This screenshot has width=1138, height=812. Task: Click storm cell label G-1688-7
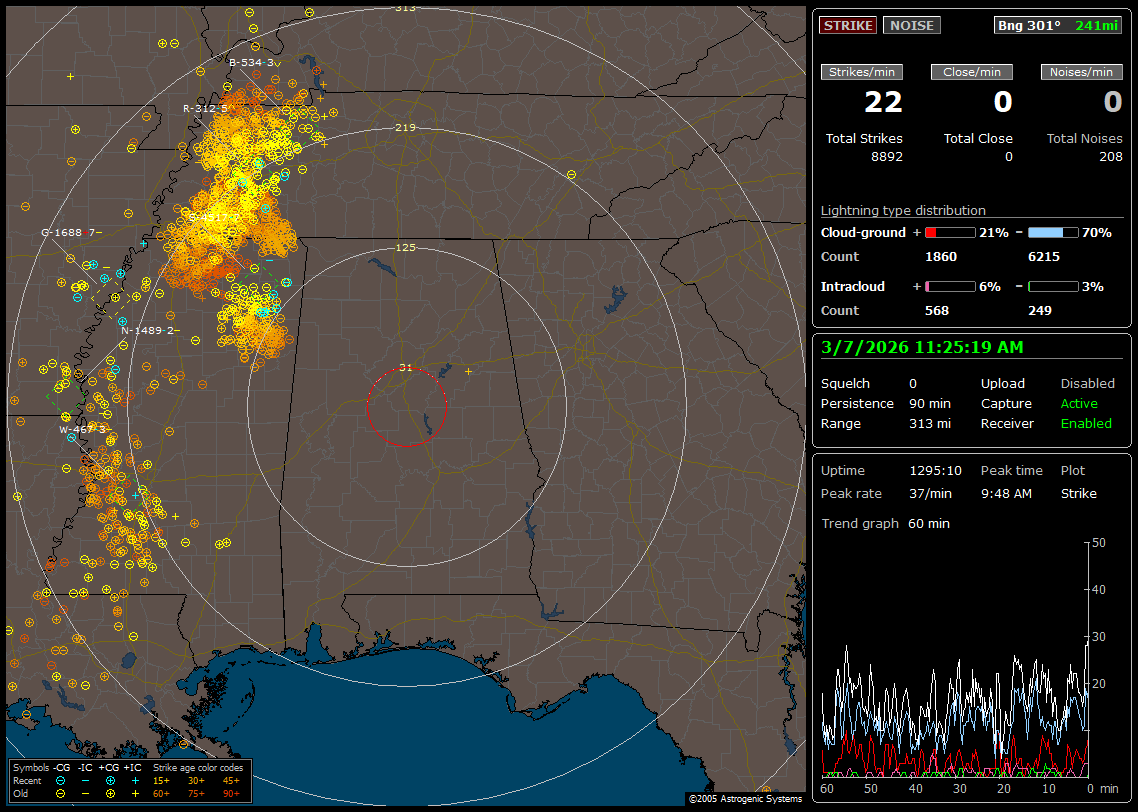point(67,232)
